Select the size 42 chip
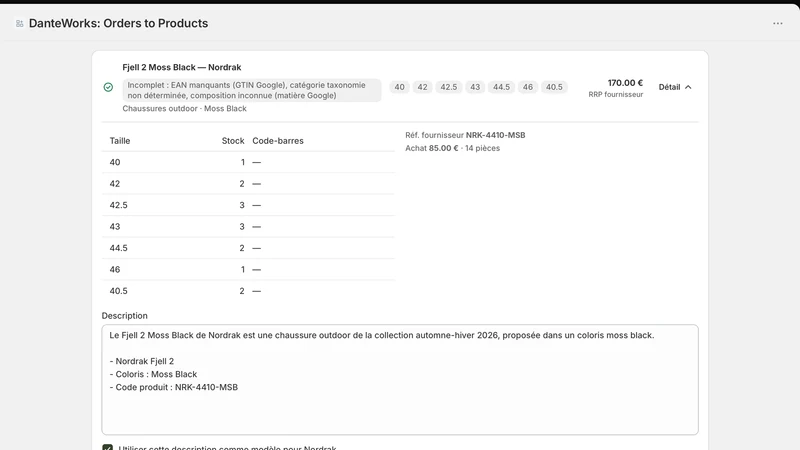Screen dimensions: 800x450 tap(422, 87)
